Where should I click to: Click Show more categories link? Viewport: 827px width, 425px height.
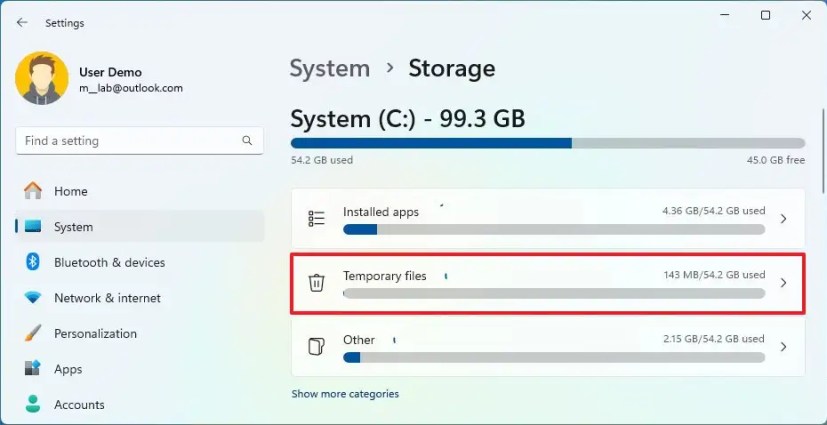click(x=345, y=394)
